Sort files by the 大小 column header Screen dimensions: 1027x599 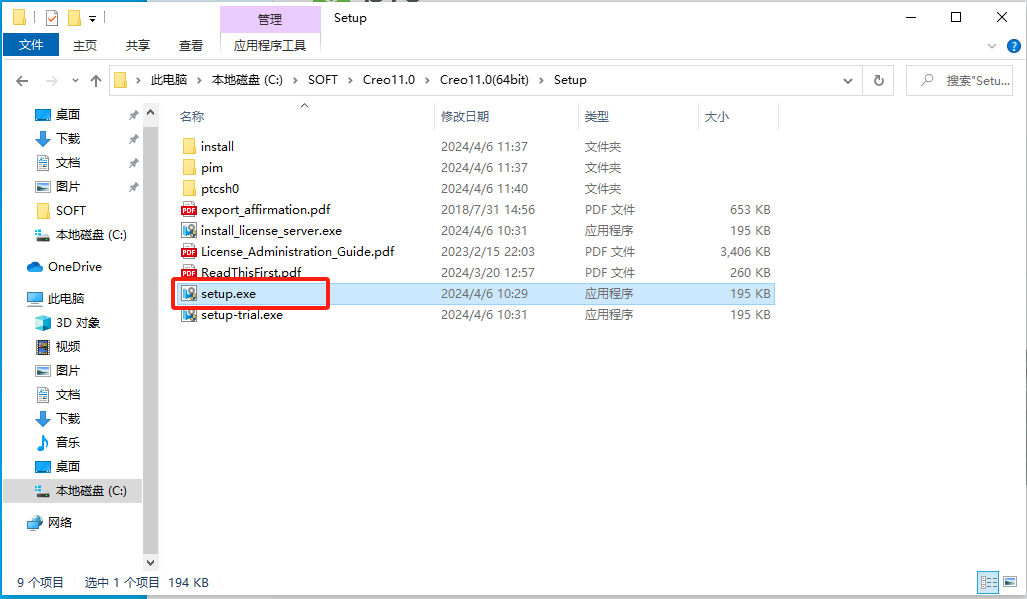pyautogui.click(x=717, y=117)
